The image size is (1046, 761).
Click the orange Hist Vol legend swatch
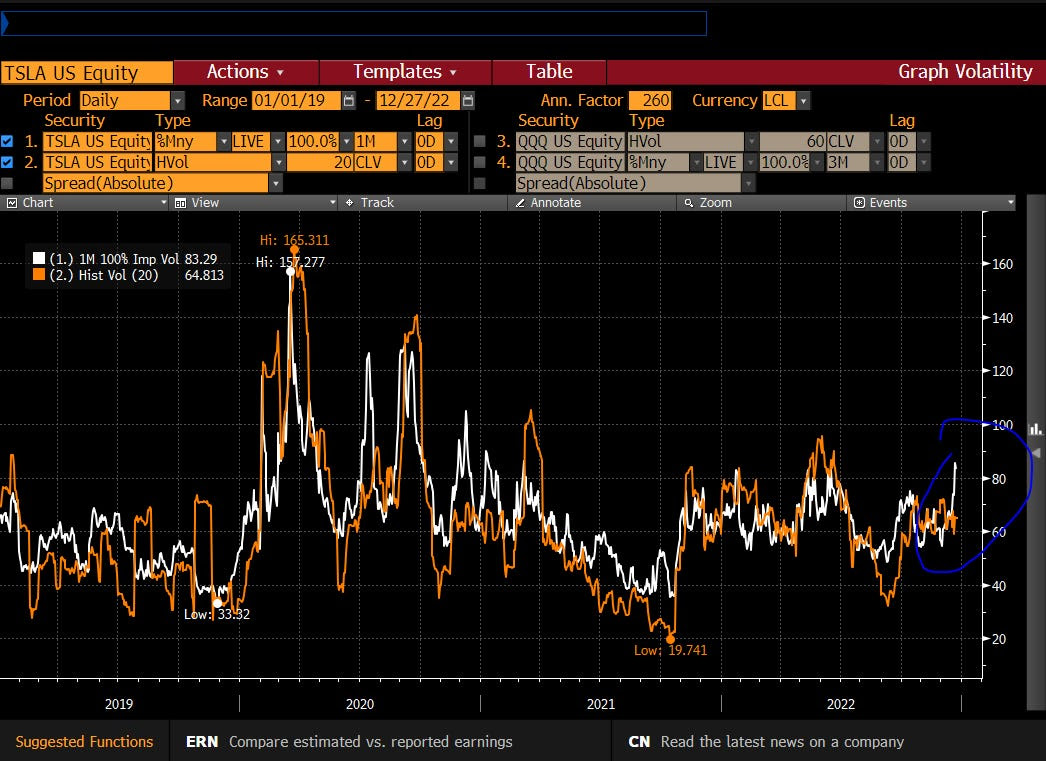click(39, 275)
